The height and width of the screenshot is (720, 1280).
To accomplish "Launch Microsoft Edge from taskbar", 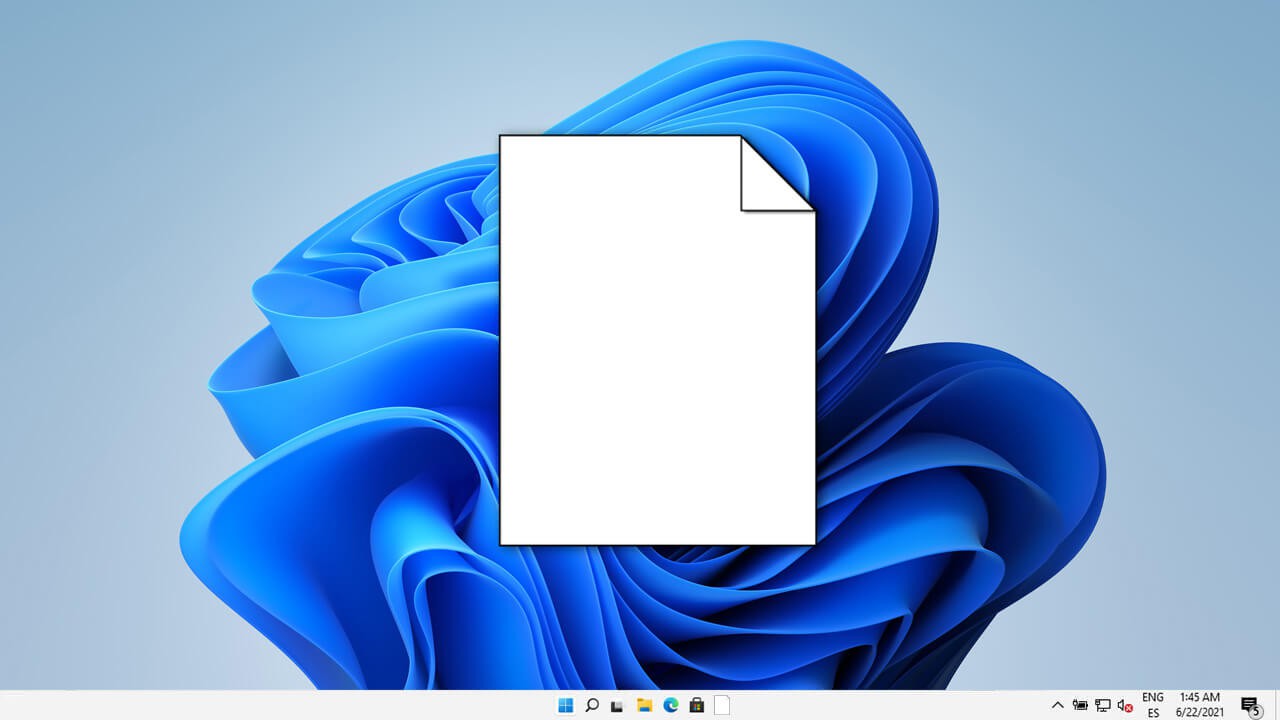I will (670, 705).
